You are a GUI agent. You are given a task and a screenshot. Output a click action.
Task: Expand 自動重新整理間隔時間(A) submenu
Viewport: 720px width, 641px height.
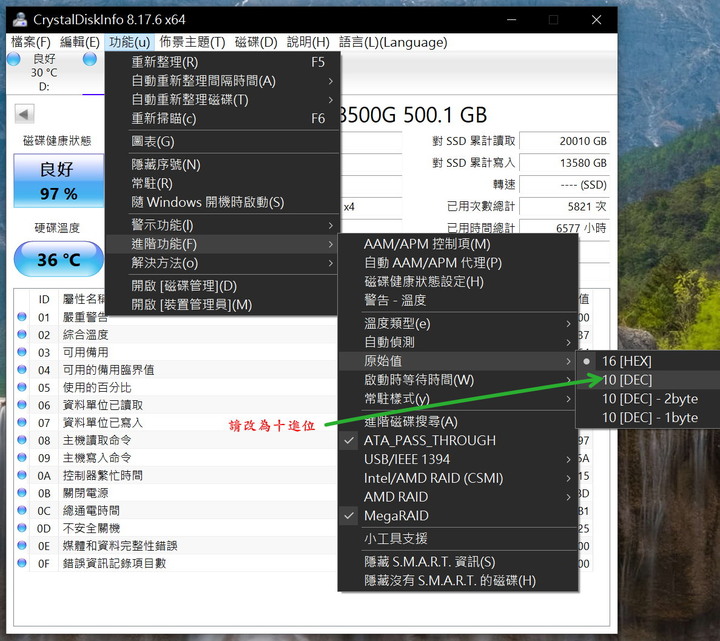point(223,81)
